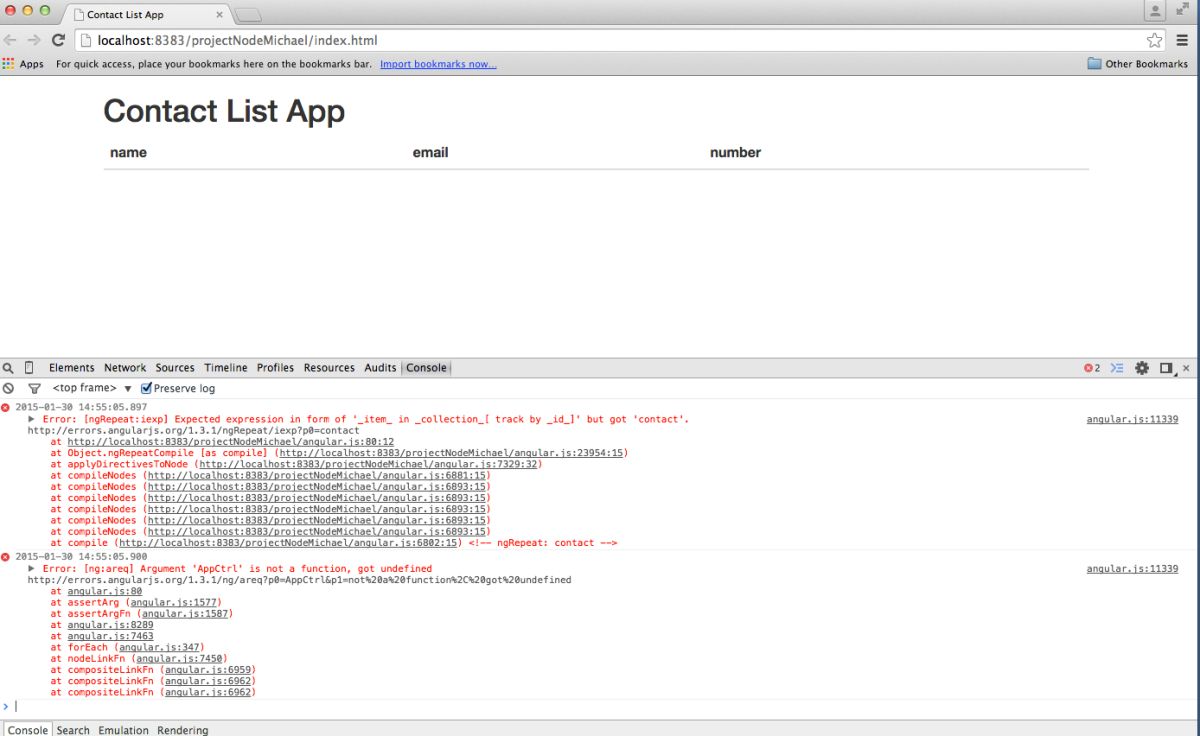Click the 14:55:05.897 timestamp entry
The height and width of the screenshot is (736, 1200).
81,408
